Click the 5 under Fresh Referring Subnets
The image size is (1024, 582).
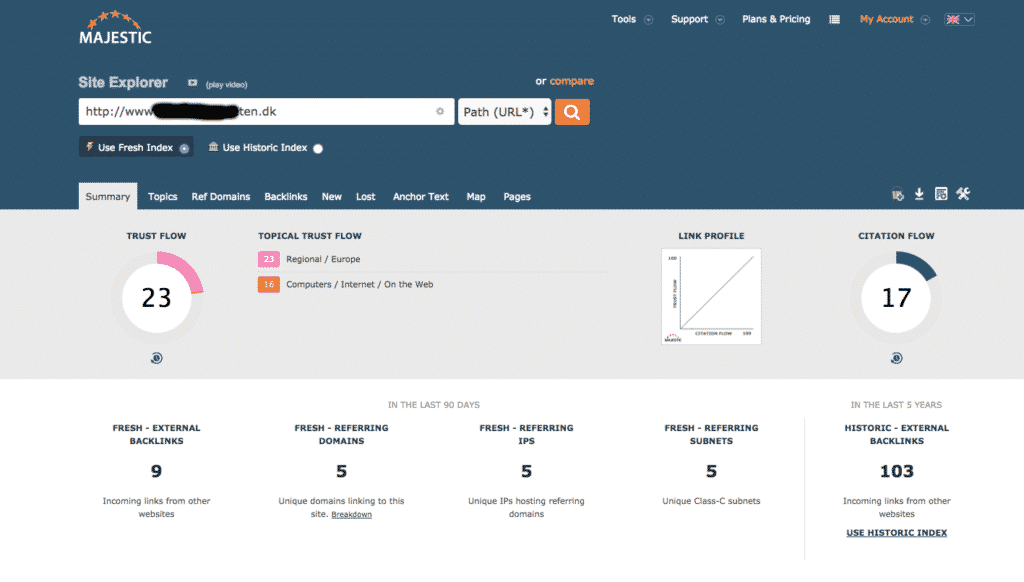(711, 471)
